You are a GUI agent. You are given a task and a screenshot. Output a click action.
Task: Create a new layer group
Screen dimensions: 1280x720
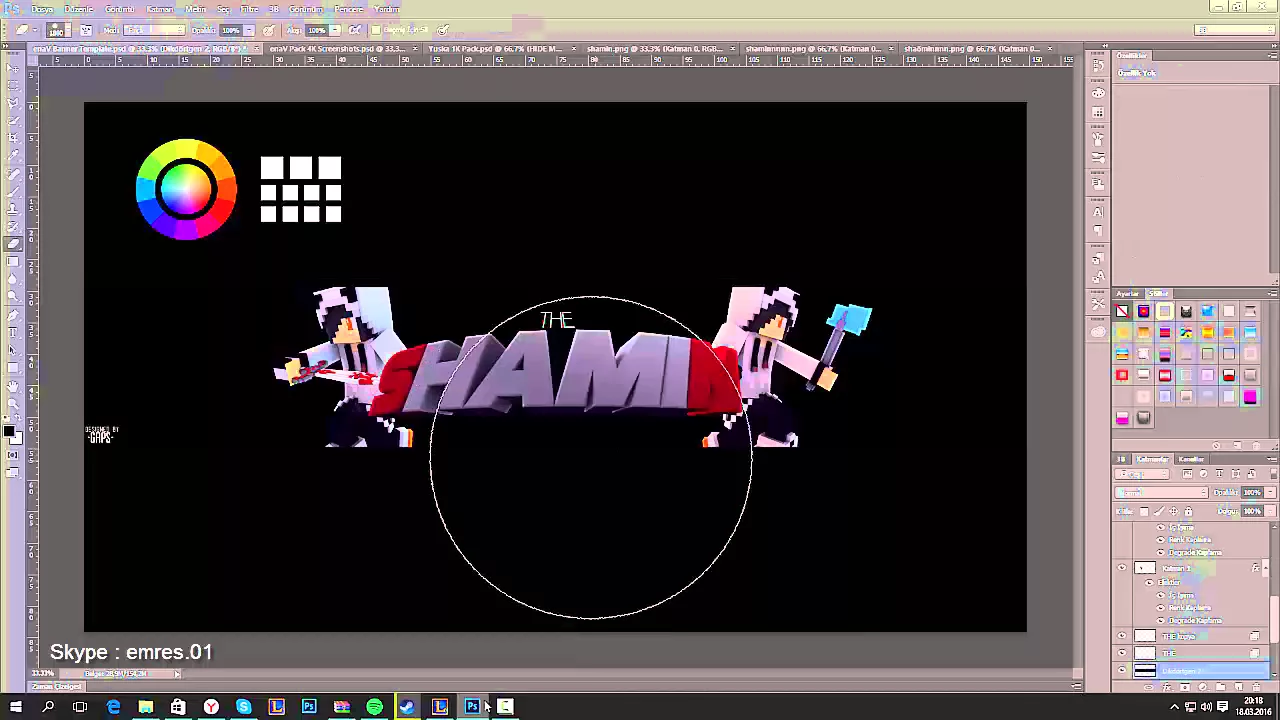point(1220,687)
